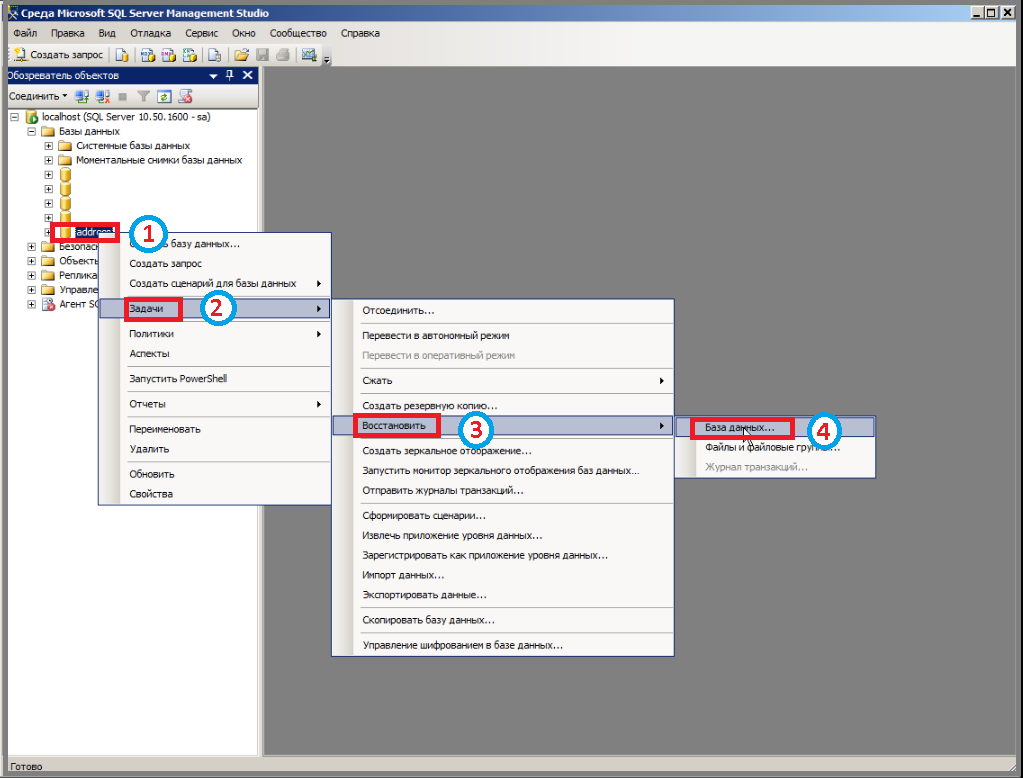The image size is (1023, 778).
Task: Choose Отсоединить… in the tasks submenu
Action: tap(503, 311)
